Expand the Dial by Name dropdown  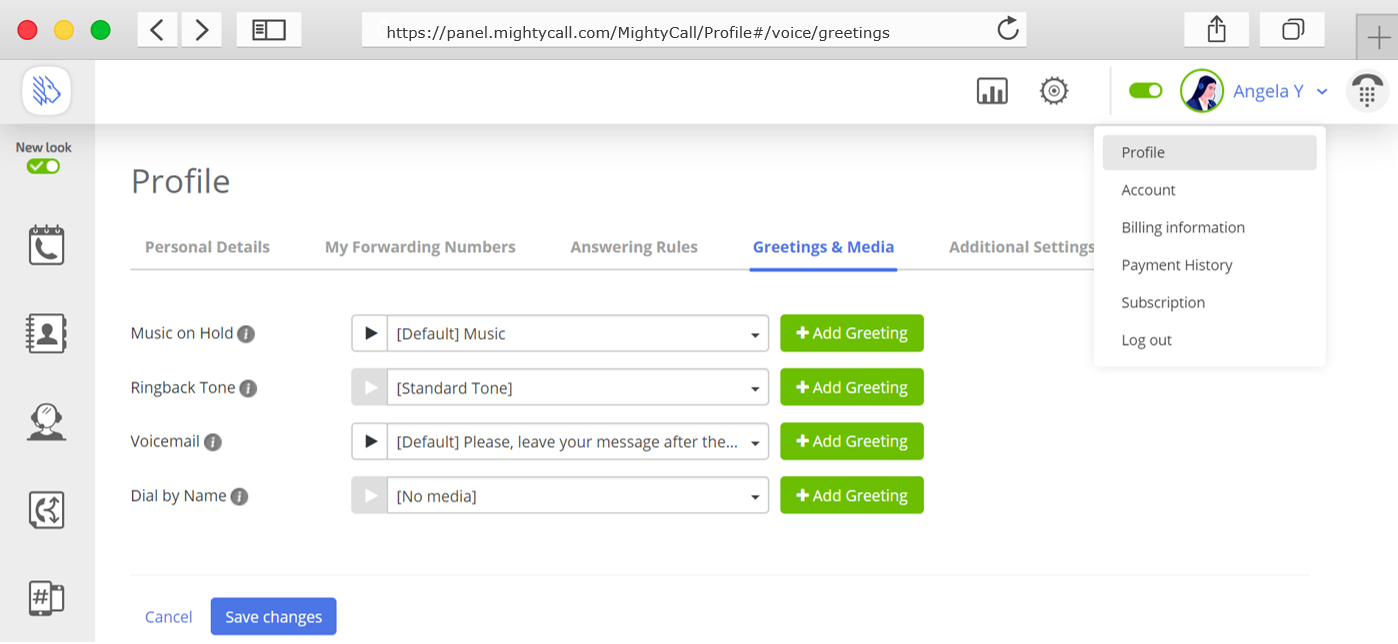(x=577, y=496)
